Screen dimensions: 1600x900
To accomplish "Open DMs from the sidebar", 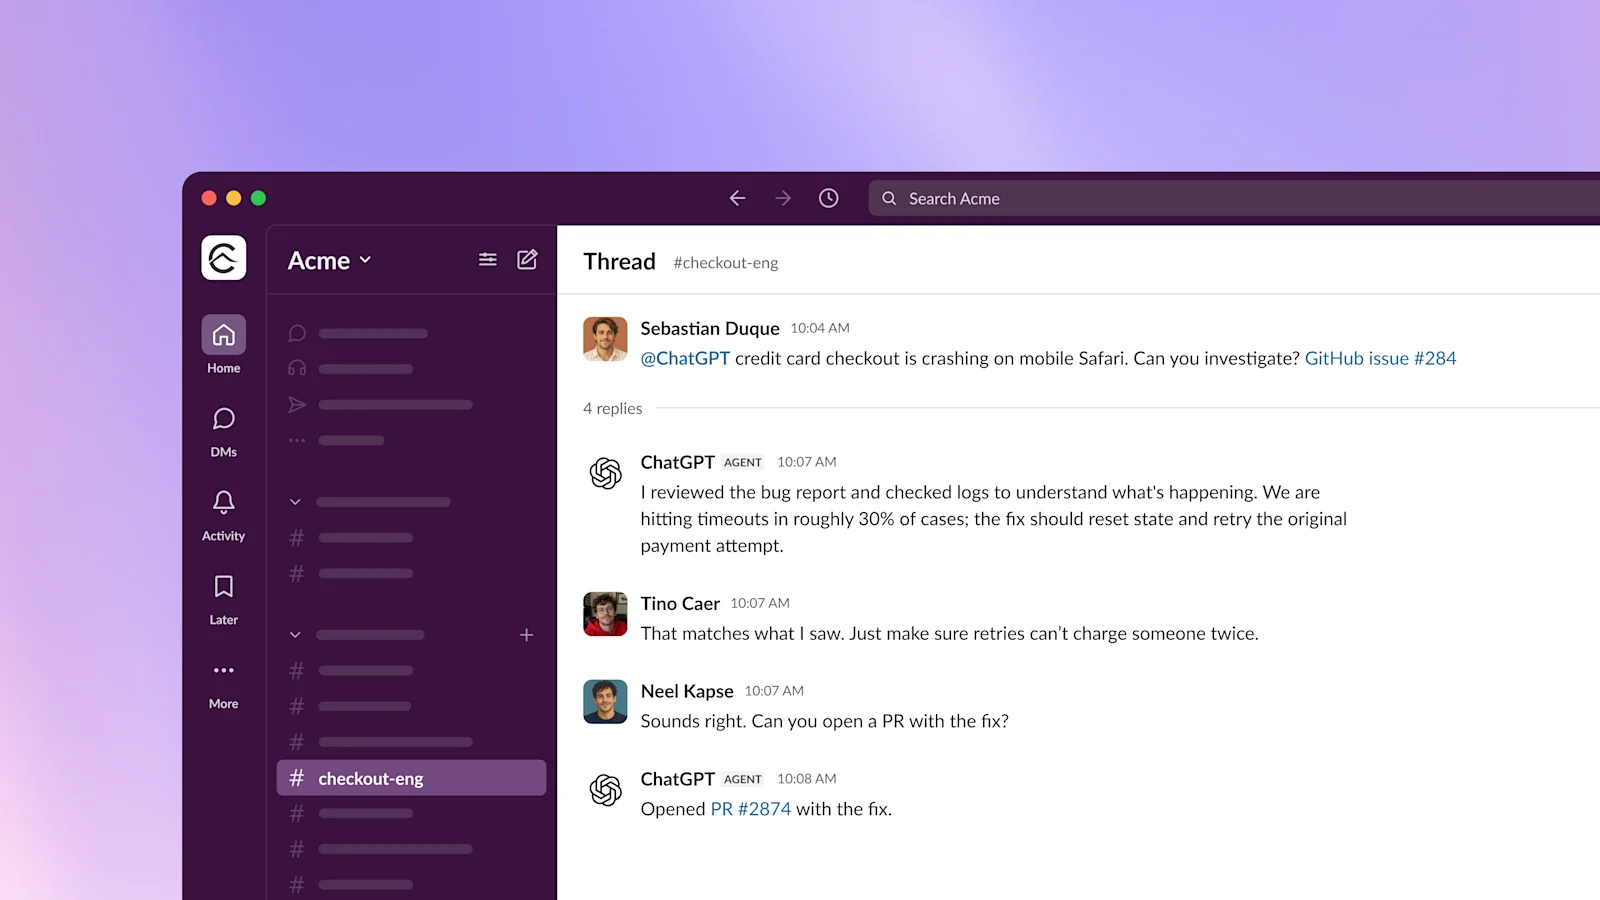I will pyautogui.click(x=224, y=431).
